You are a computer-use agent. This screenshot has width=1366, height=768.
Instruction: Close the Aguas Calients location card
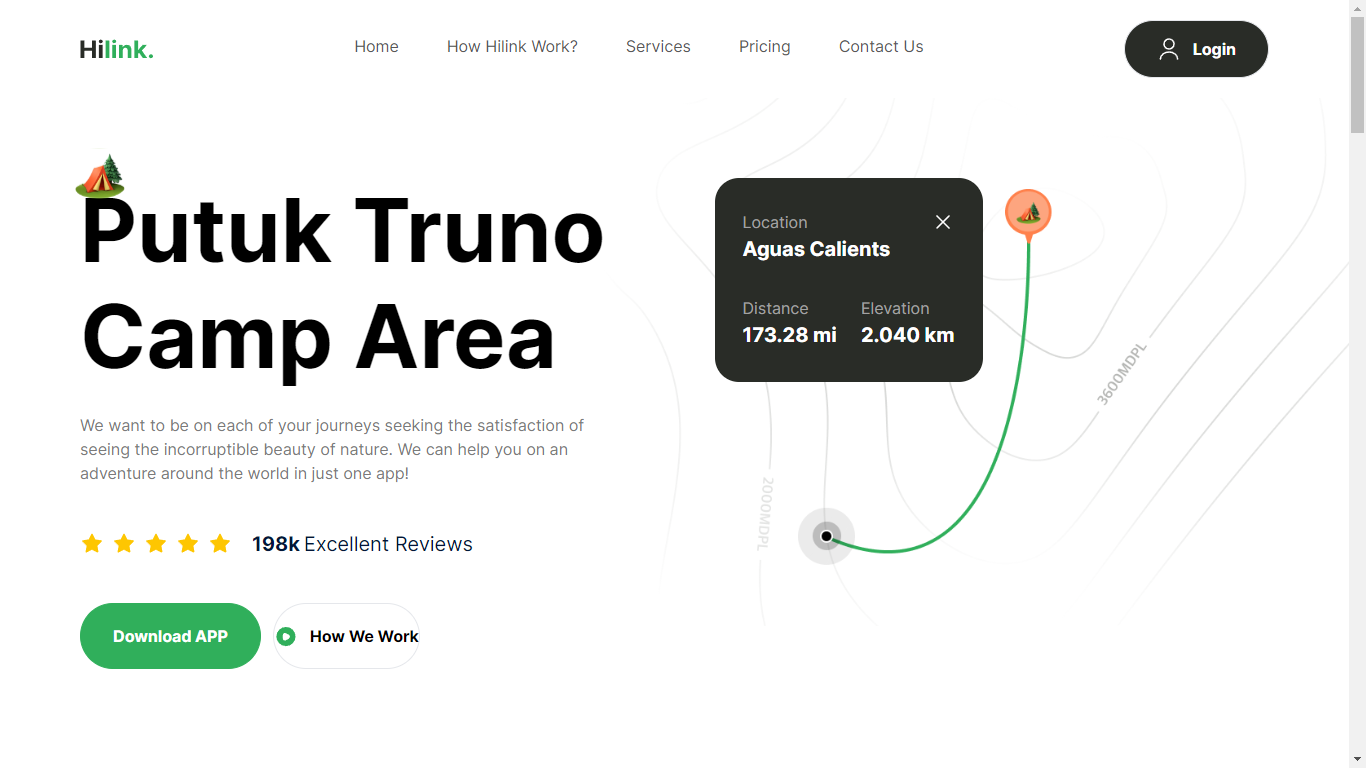tap(943, 222)
